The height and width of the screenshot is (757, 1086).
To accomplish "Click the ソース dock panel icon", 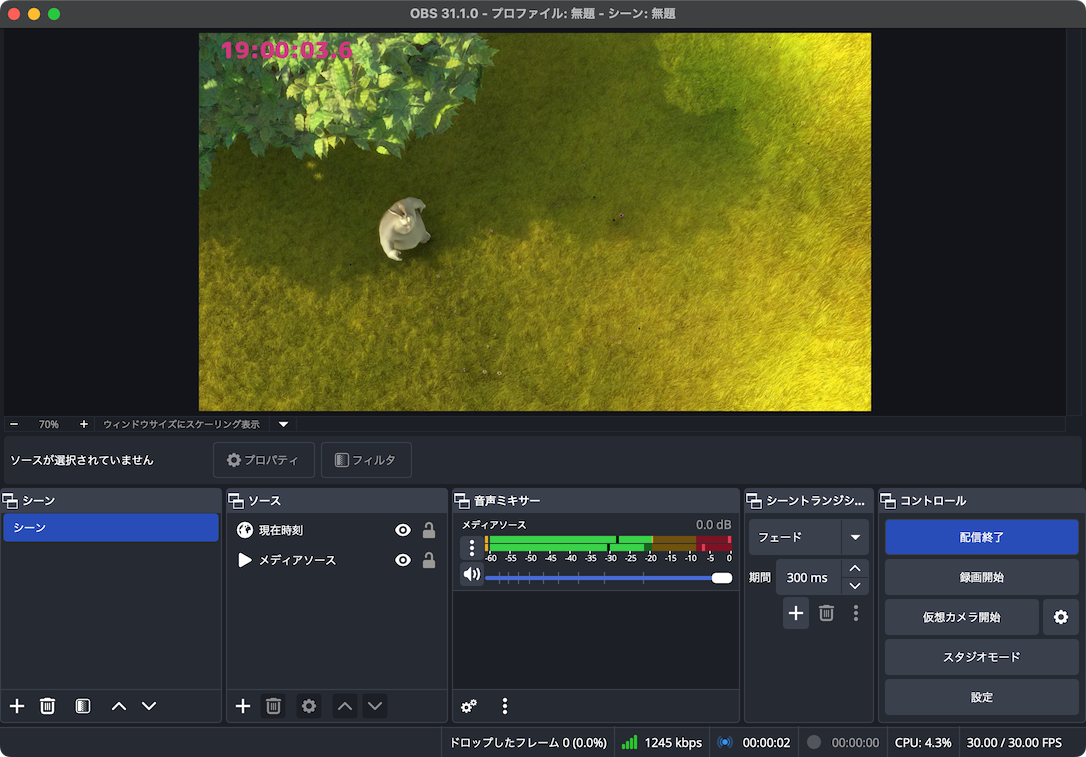I will 236,501.
